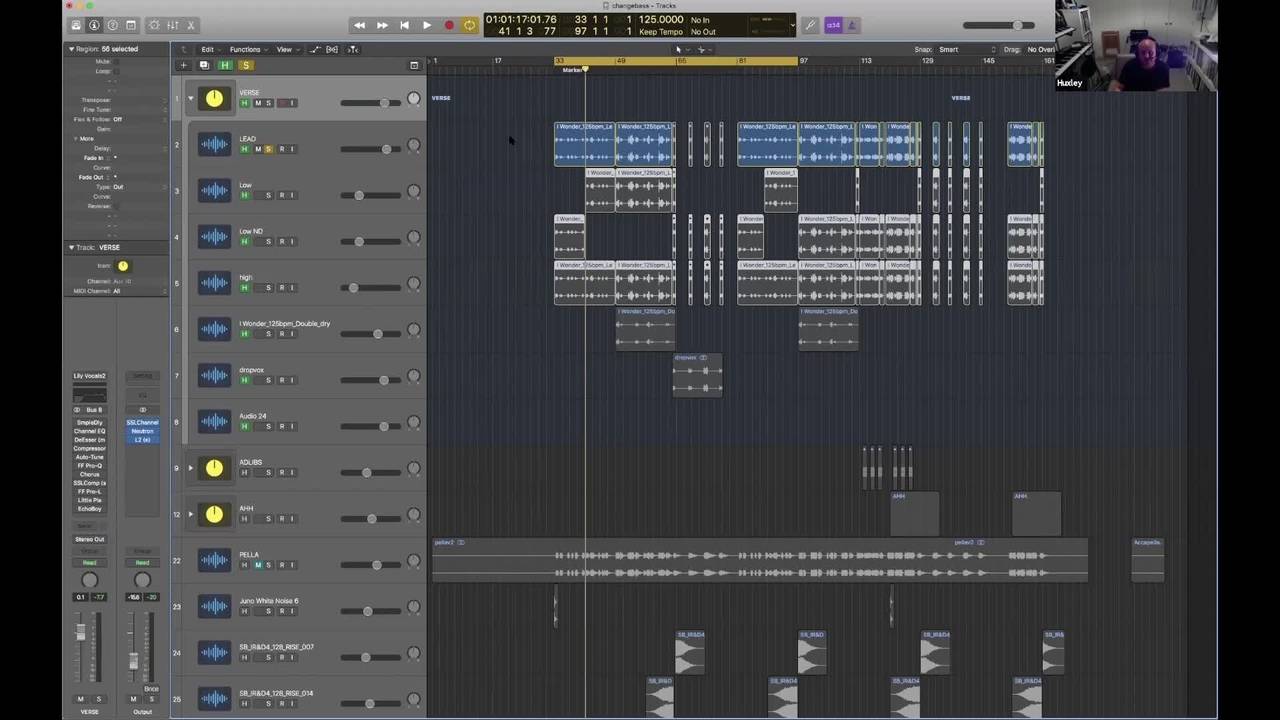This screenshot has height=720, width=1280.
Task: Click the Stereo Out output slot
Action: coord(89,539)
